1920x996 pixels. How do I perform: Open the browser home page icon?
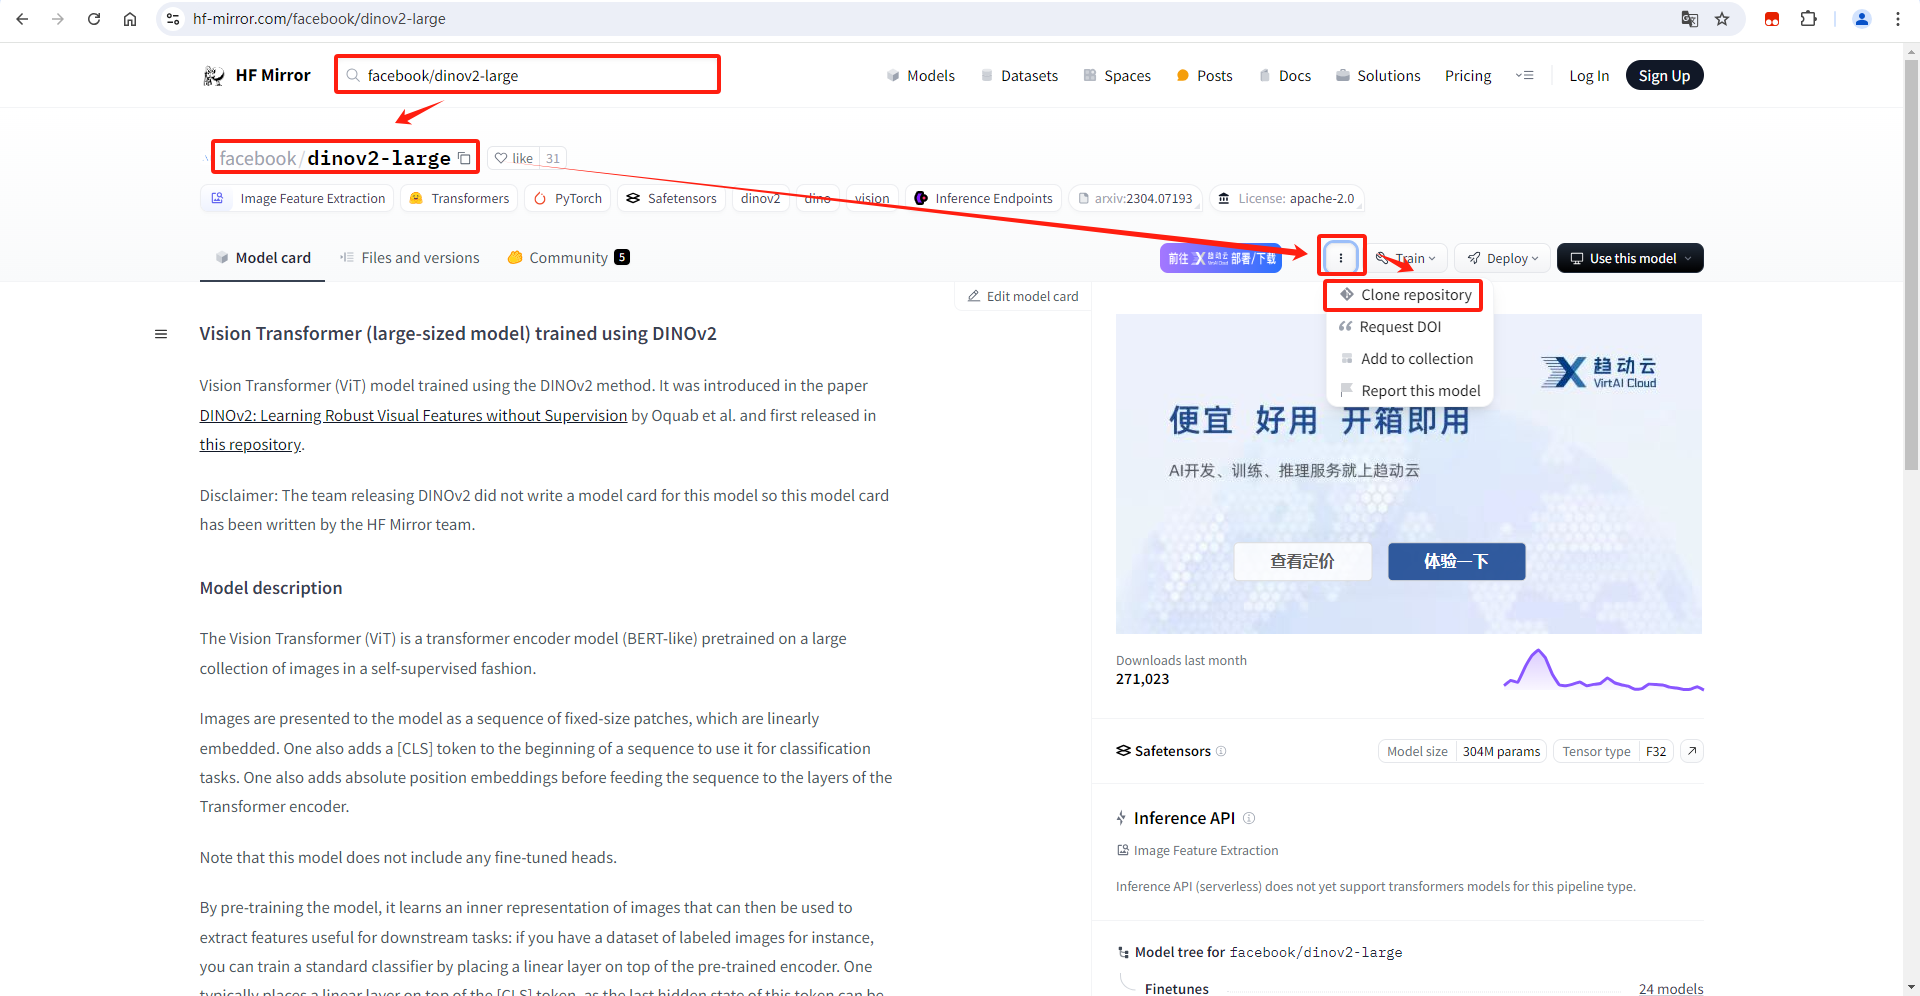pos(130,19)
